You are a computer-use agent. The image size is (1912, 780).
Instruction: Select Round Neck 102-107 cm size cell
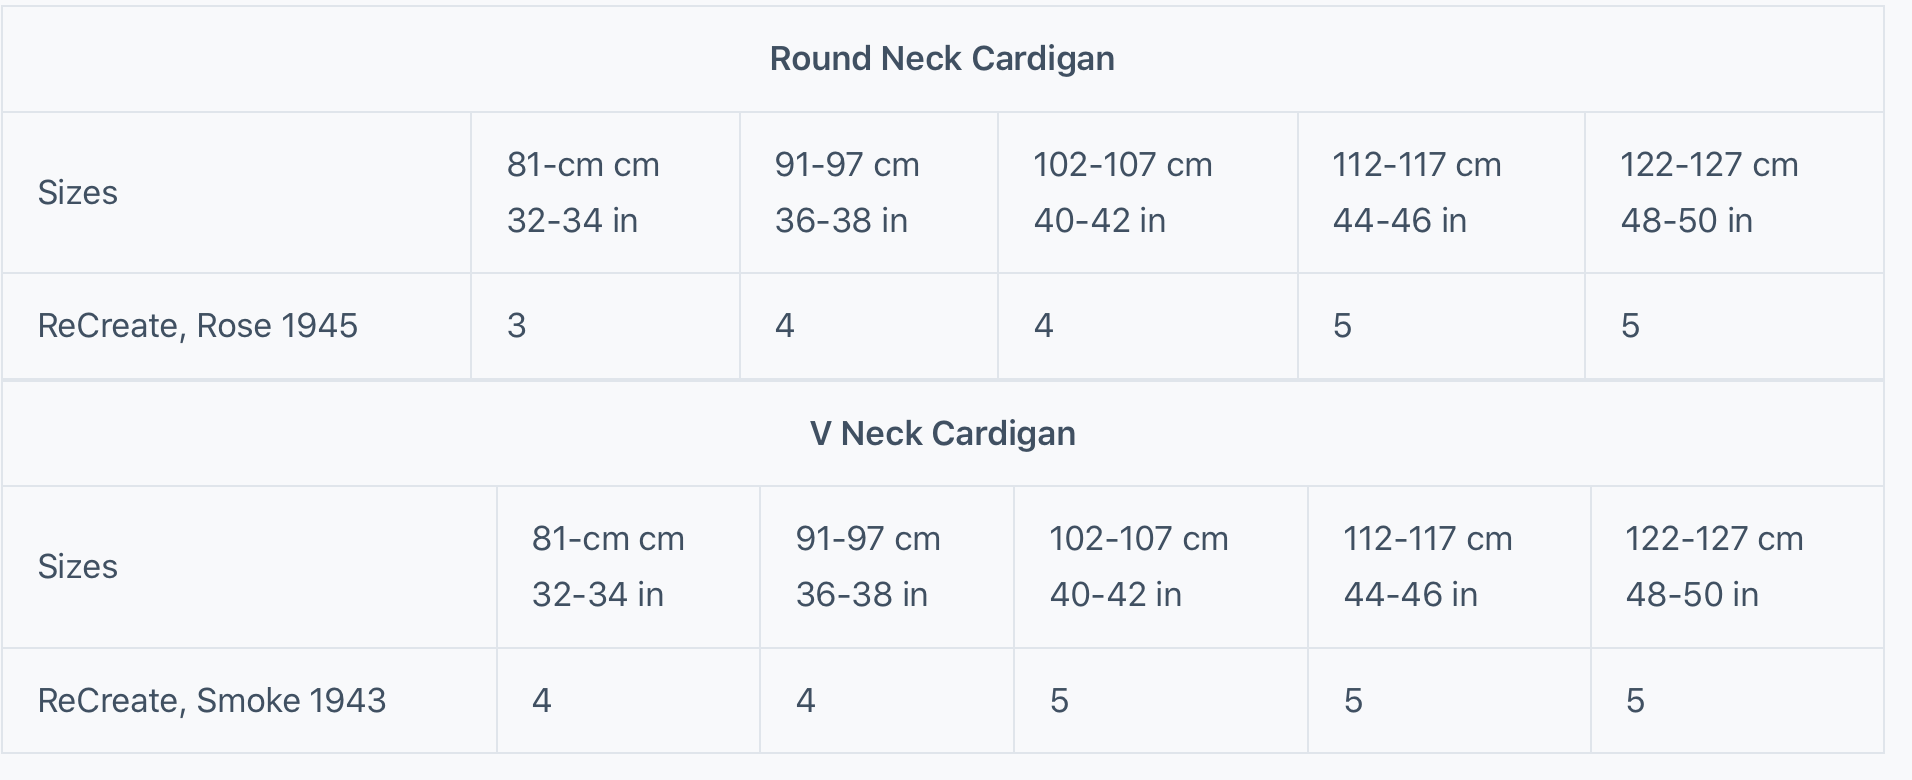(1122, 192)
